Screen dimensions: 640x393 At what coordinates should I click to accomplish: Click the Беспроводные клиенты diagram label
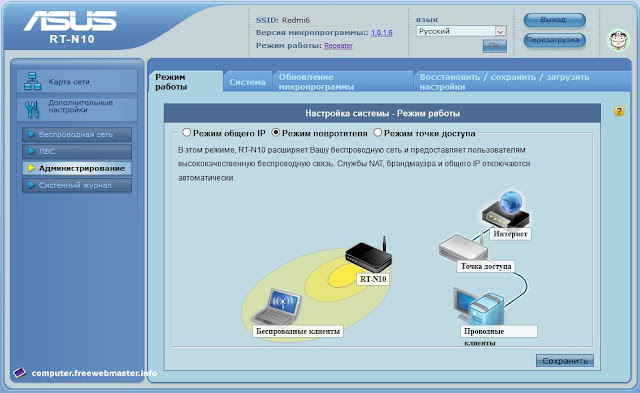298,331
